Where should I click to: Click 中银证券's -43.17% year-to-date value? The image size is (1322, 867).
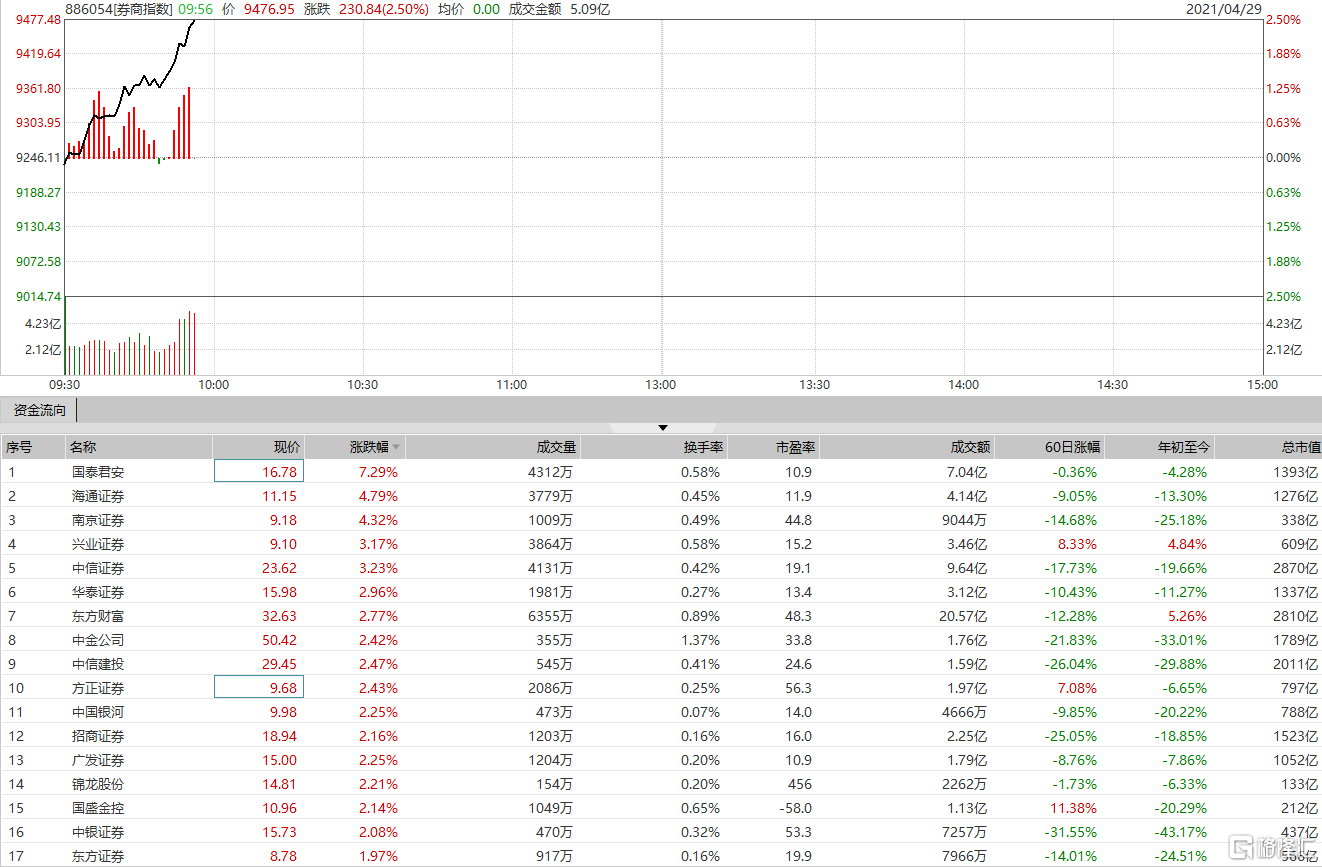(x=1180, y=832)
